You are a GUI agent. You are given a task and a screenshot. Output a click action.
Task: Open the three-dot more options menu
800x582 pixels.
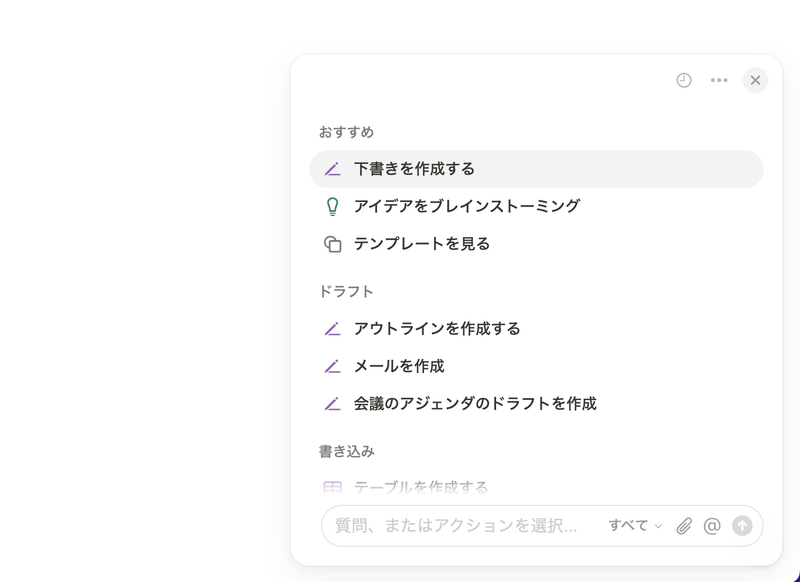pyautogui.click(x=719, y=80)
